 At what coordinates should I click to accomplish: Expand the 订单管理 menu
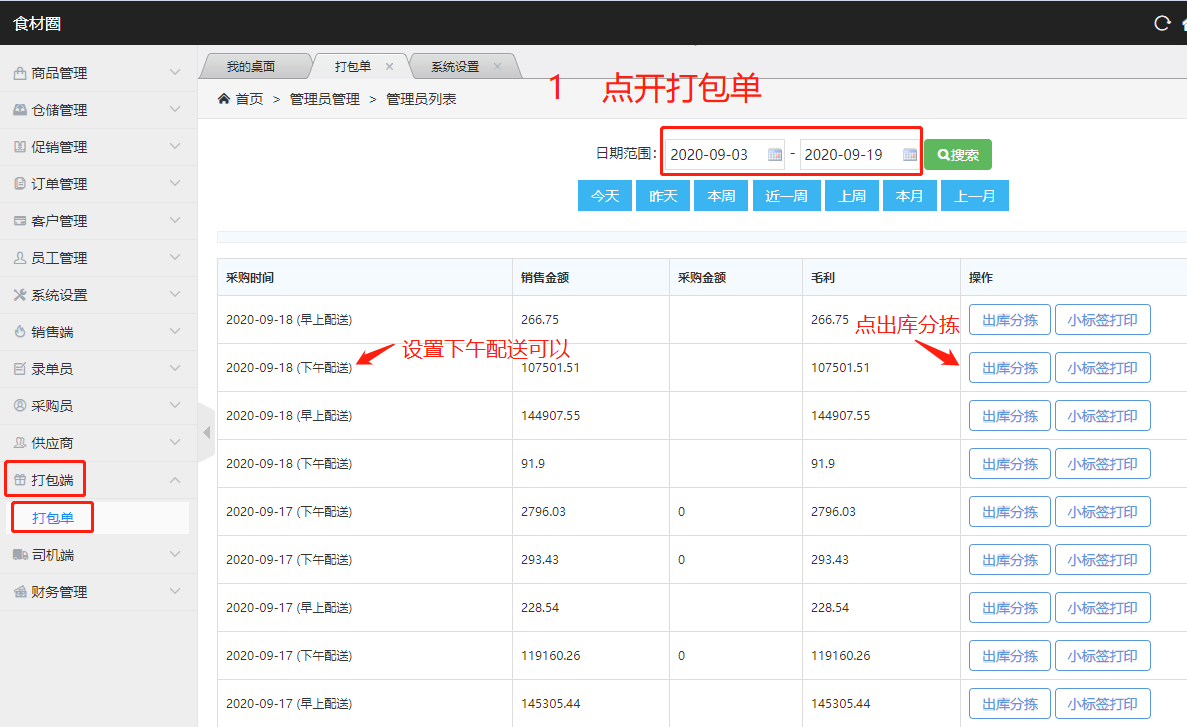(x=175, y=184)
